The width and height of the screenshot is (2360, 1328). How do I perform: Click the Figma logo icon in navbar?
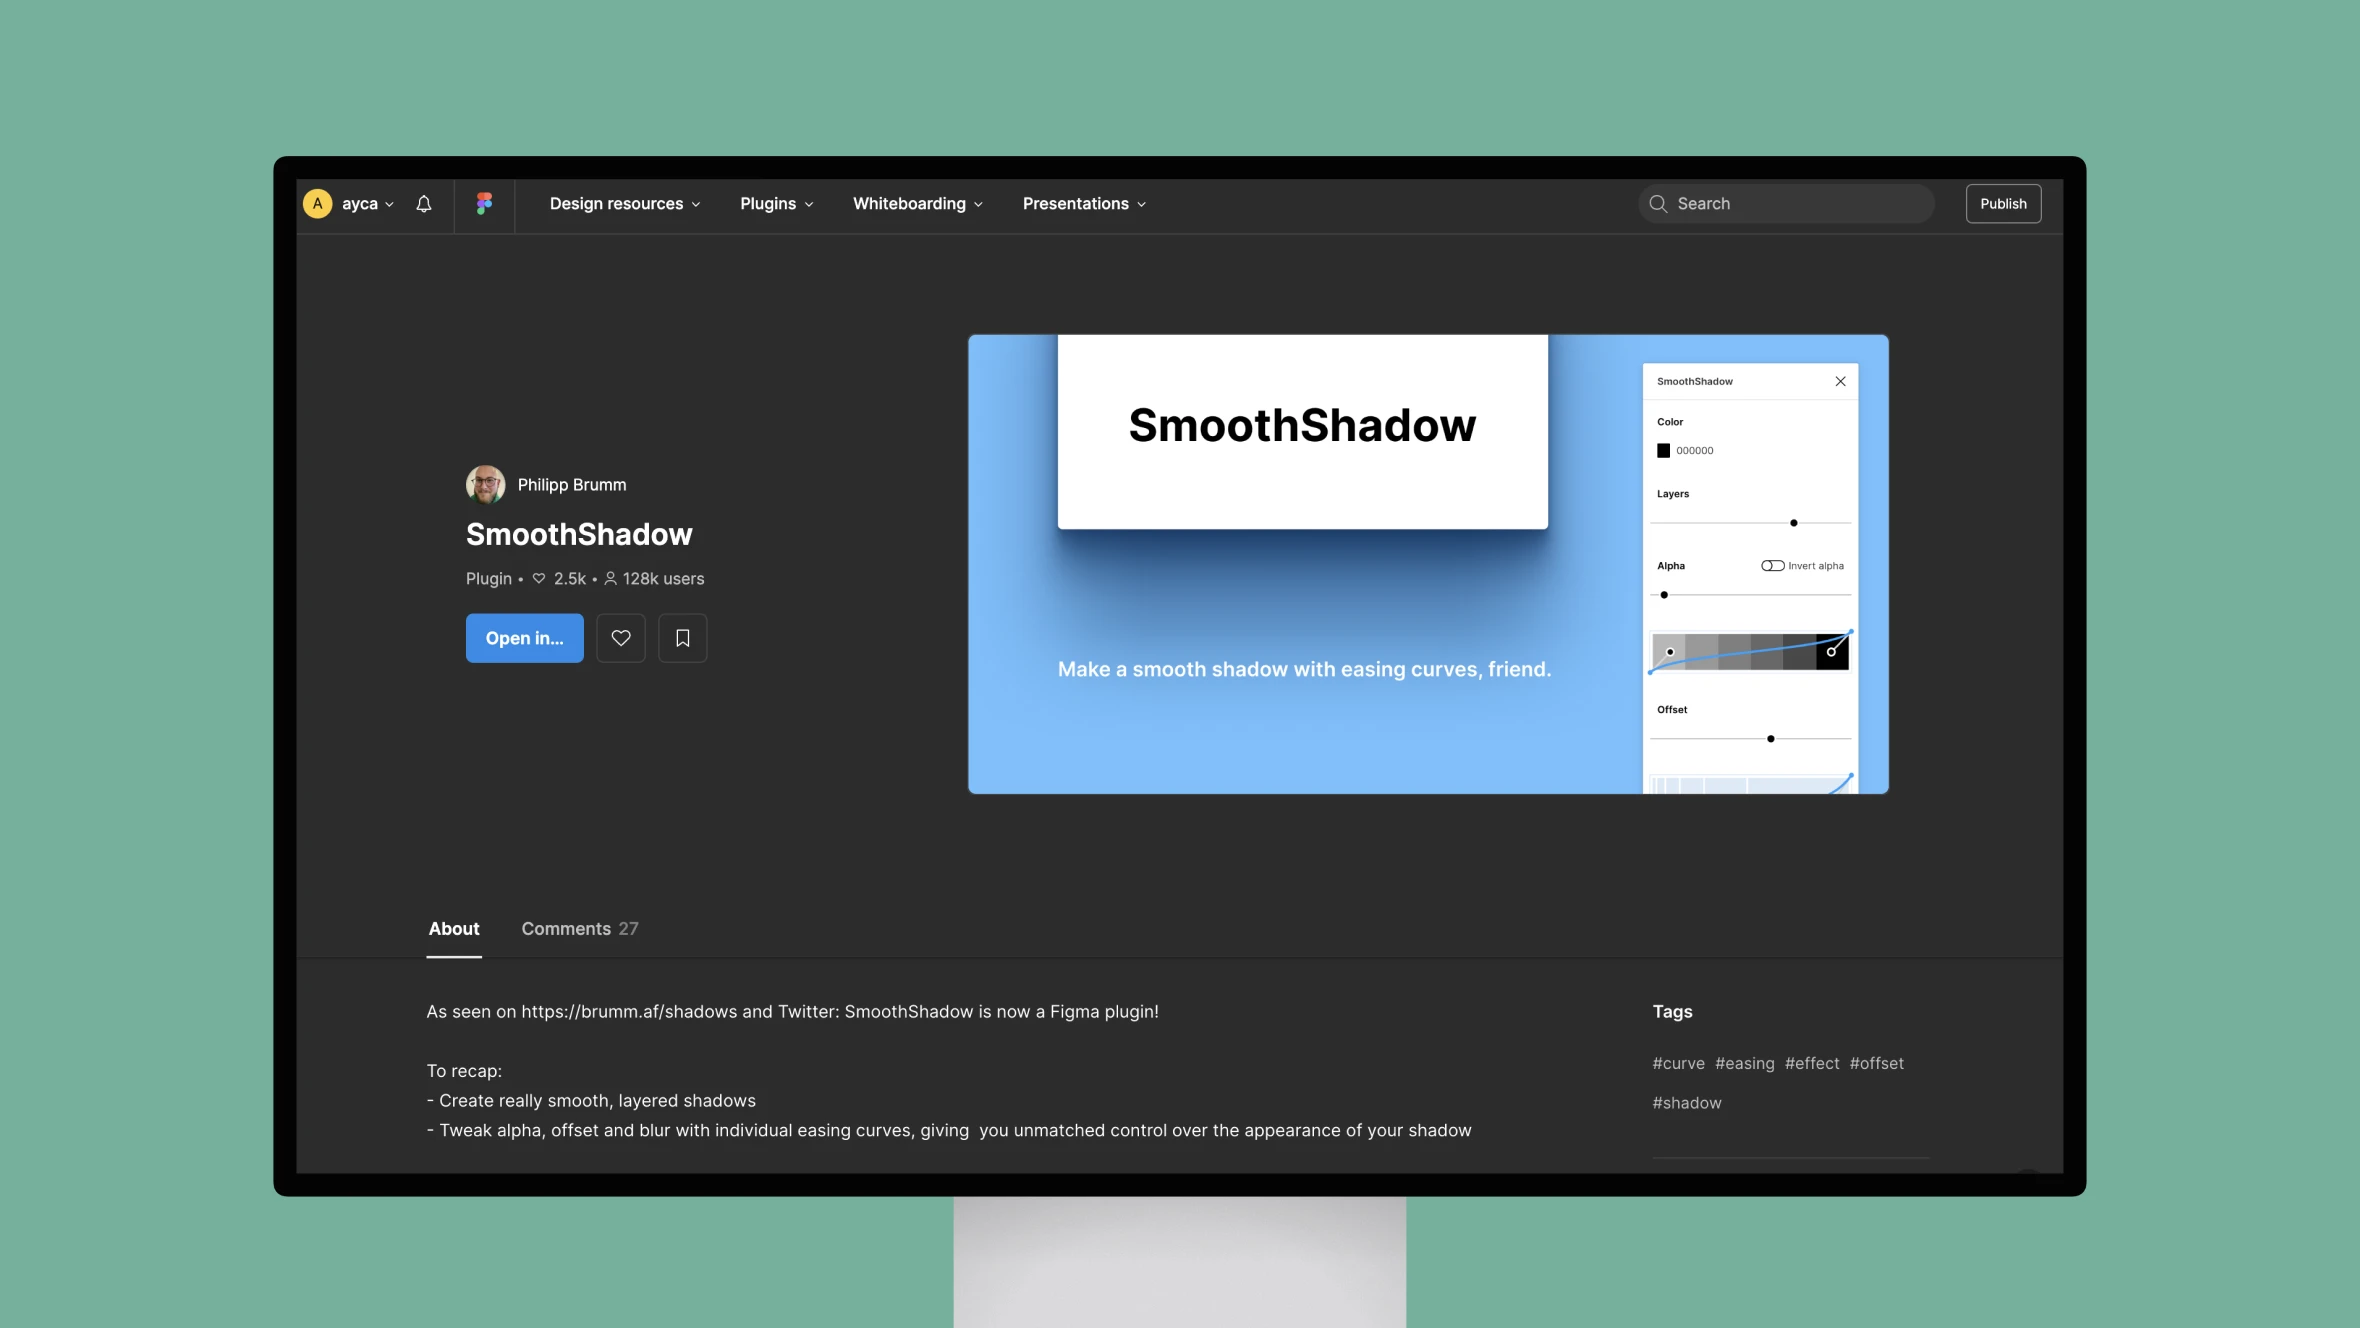tap(483, 201)
